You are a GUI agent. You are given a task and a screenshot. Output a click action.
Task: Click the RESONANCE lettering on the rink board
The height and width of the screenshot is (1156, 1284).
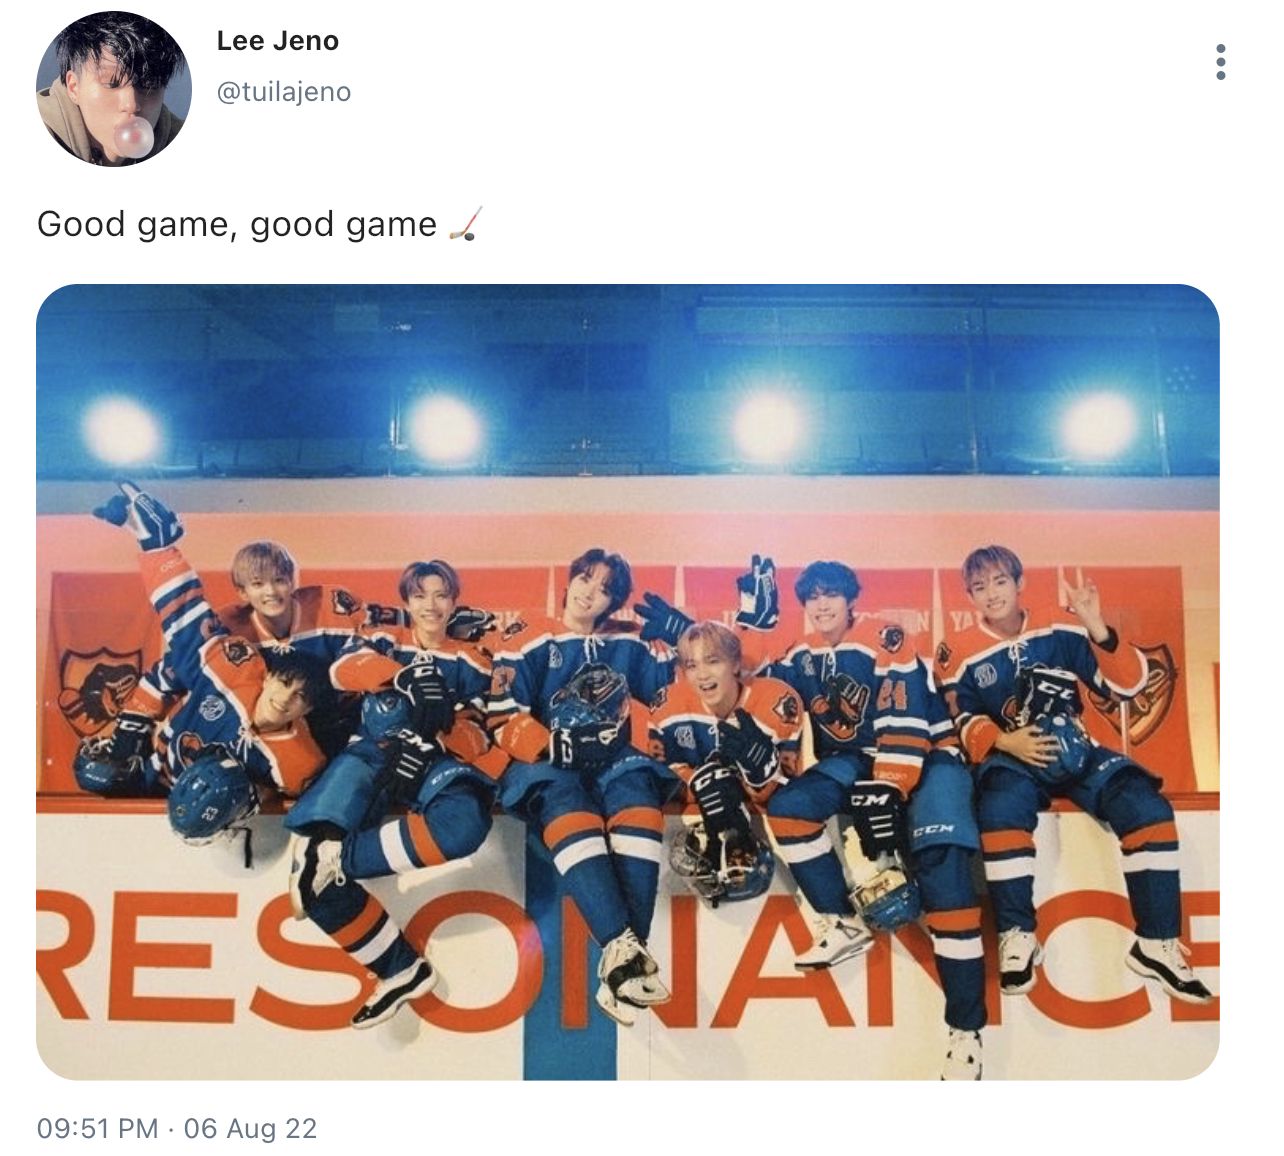(x=628, y=958)
